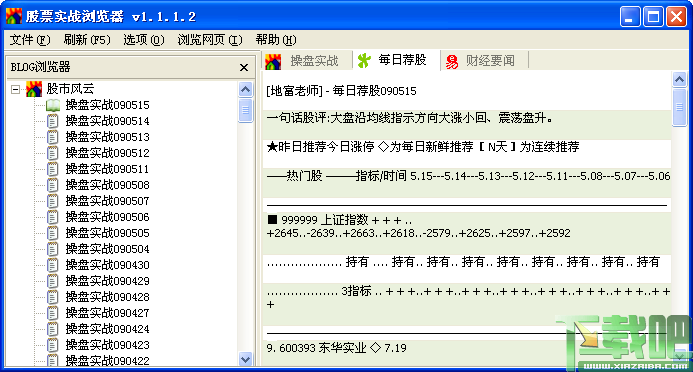Image resolution: width=693 pixels, height=372 pixels.
Task: Open the 选项(O) menu
Action: click(144, 40)
